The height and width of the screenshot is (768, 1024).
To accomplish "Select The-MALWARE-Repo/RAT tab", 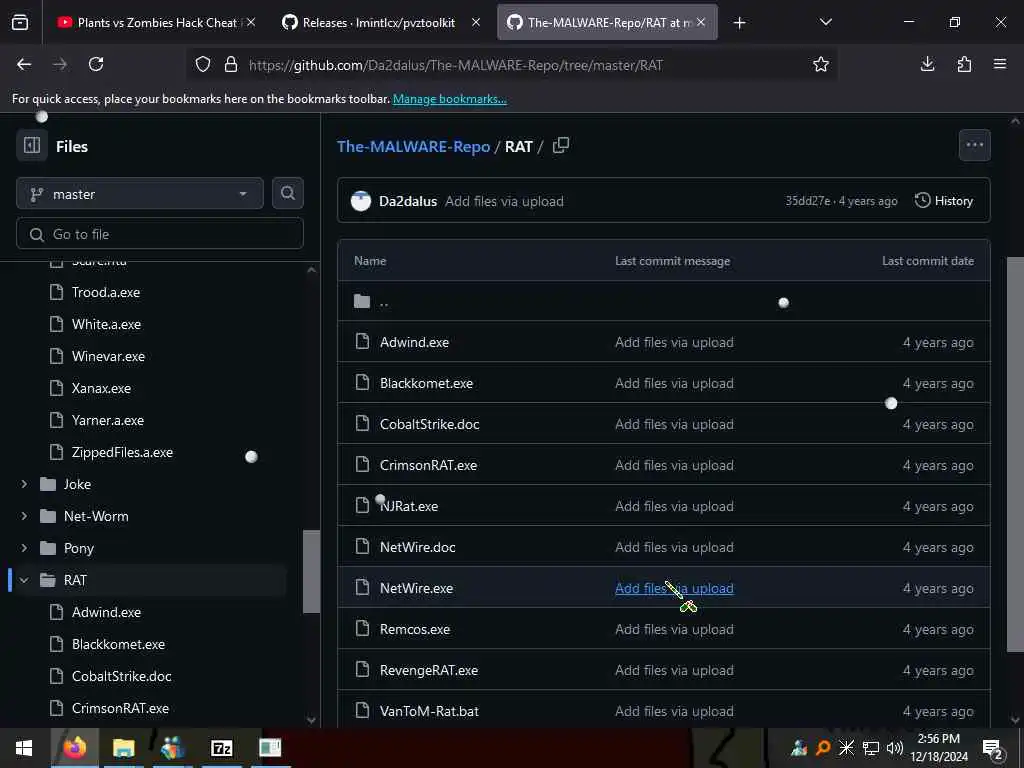I will [x=607, y=23].
